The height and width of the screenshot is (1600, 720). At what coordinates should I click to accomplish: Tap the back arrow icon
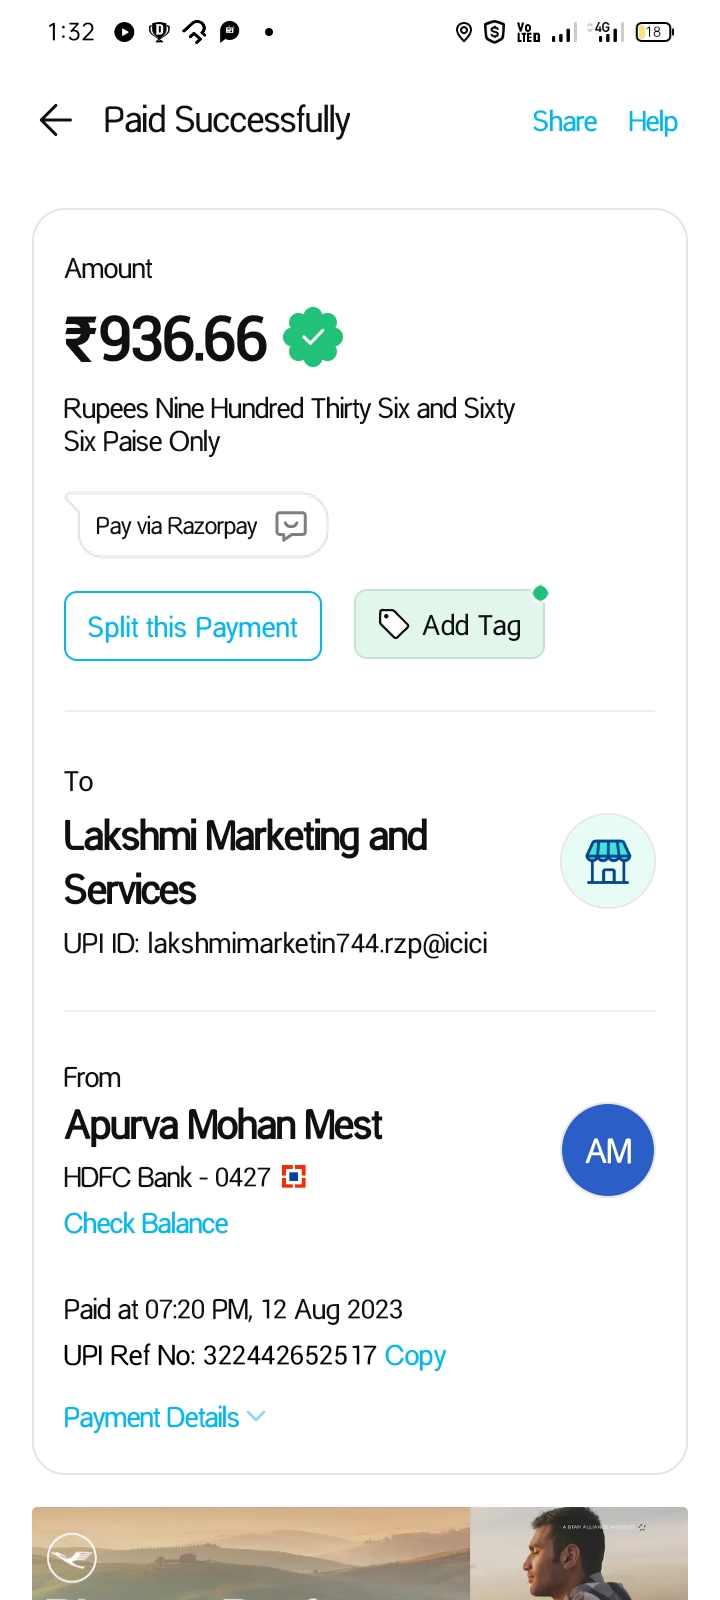click(x=56, y=121)
